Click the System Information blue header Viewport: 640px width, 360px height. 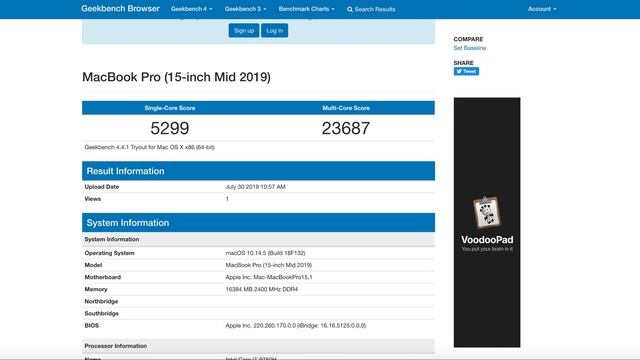pos(258,223)
